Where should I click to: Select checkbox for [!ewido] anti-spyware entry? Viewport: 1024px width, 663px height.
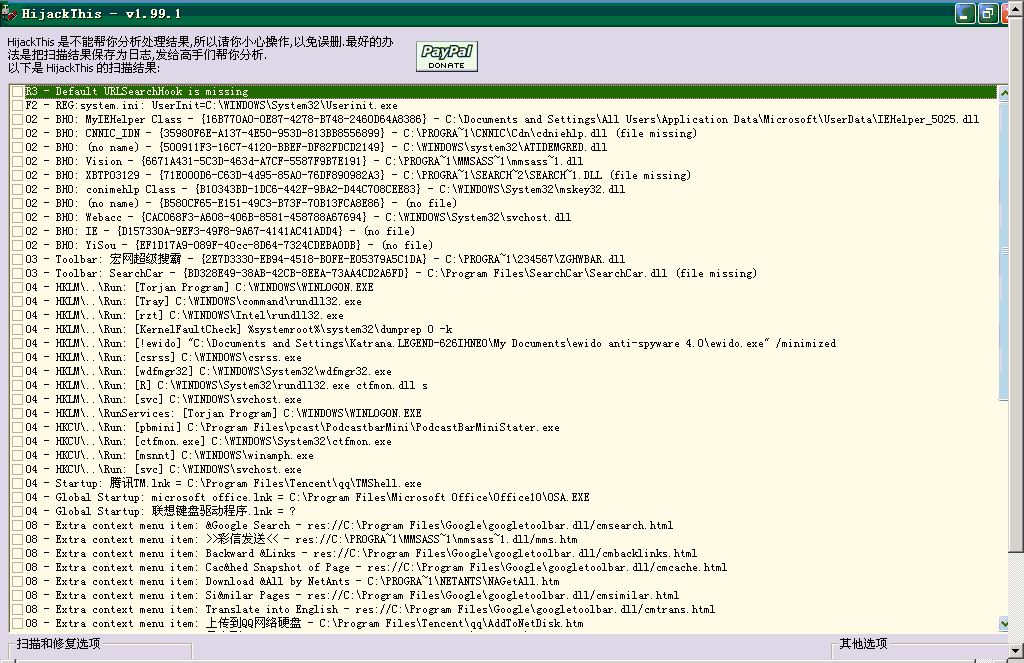coord(18,344)
